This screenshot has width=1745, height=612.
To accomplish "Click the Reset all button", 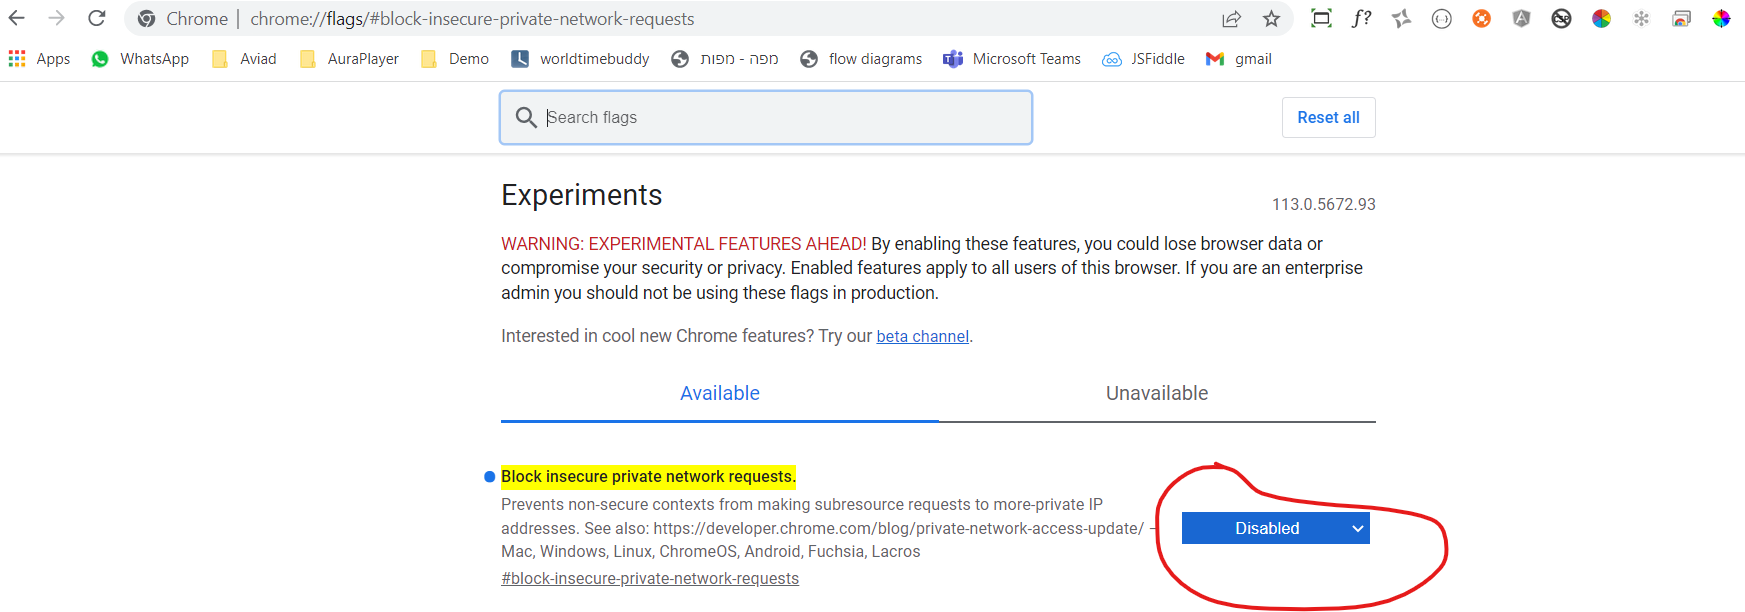I will 1328,118.
